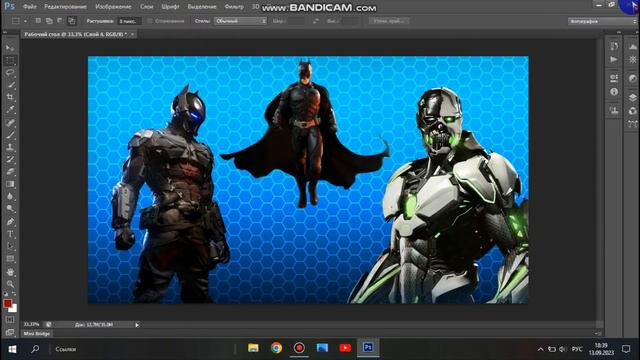Open the History panel icon

[614, 46]
